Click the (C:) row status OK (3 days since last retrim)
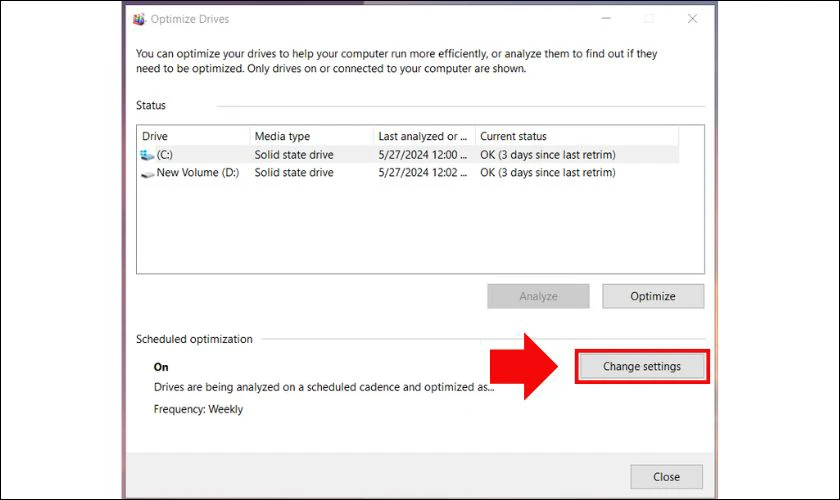840x500 pixels. [548, 155]
